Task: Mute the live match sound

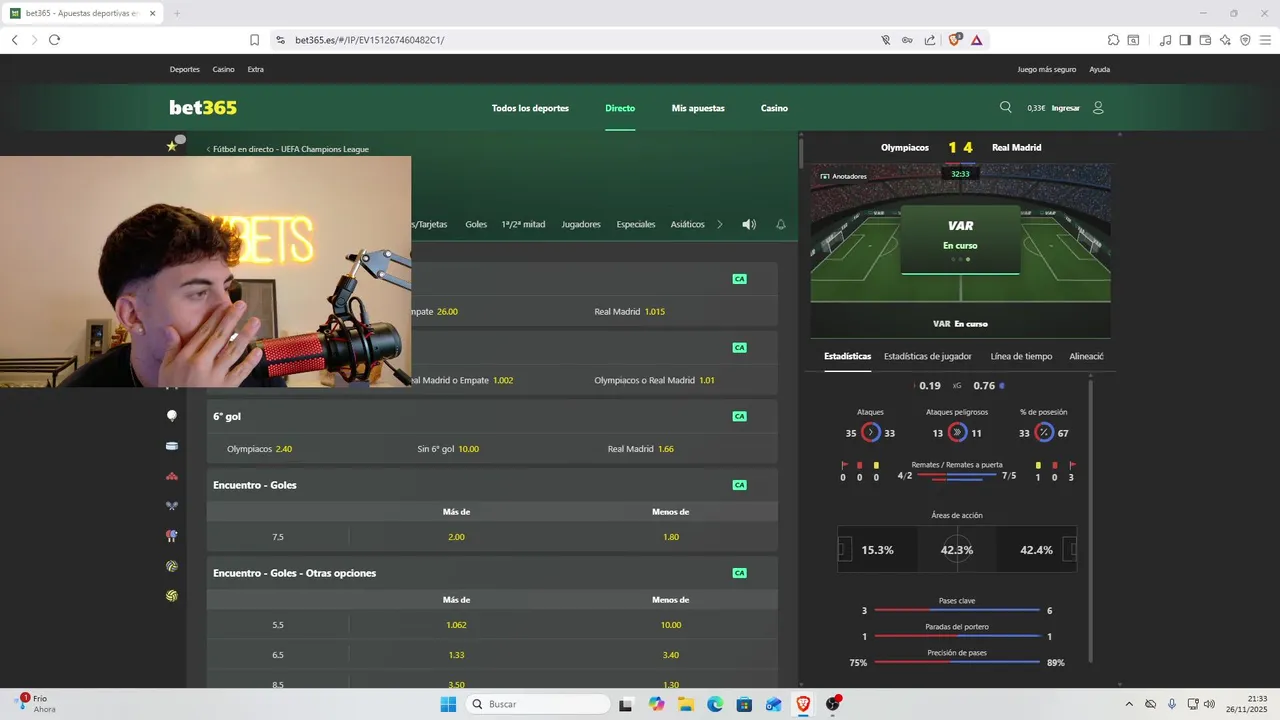Action: click(x=749, y=224)
